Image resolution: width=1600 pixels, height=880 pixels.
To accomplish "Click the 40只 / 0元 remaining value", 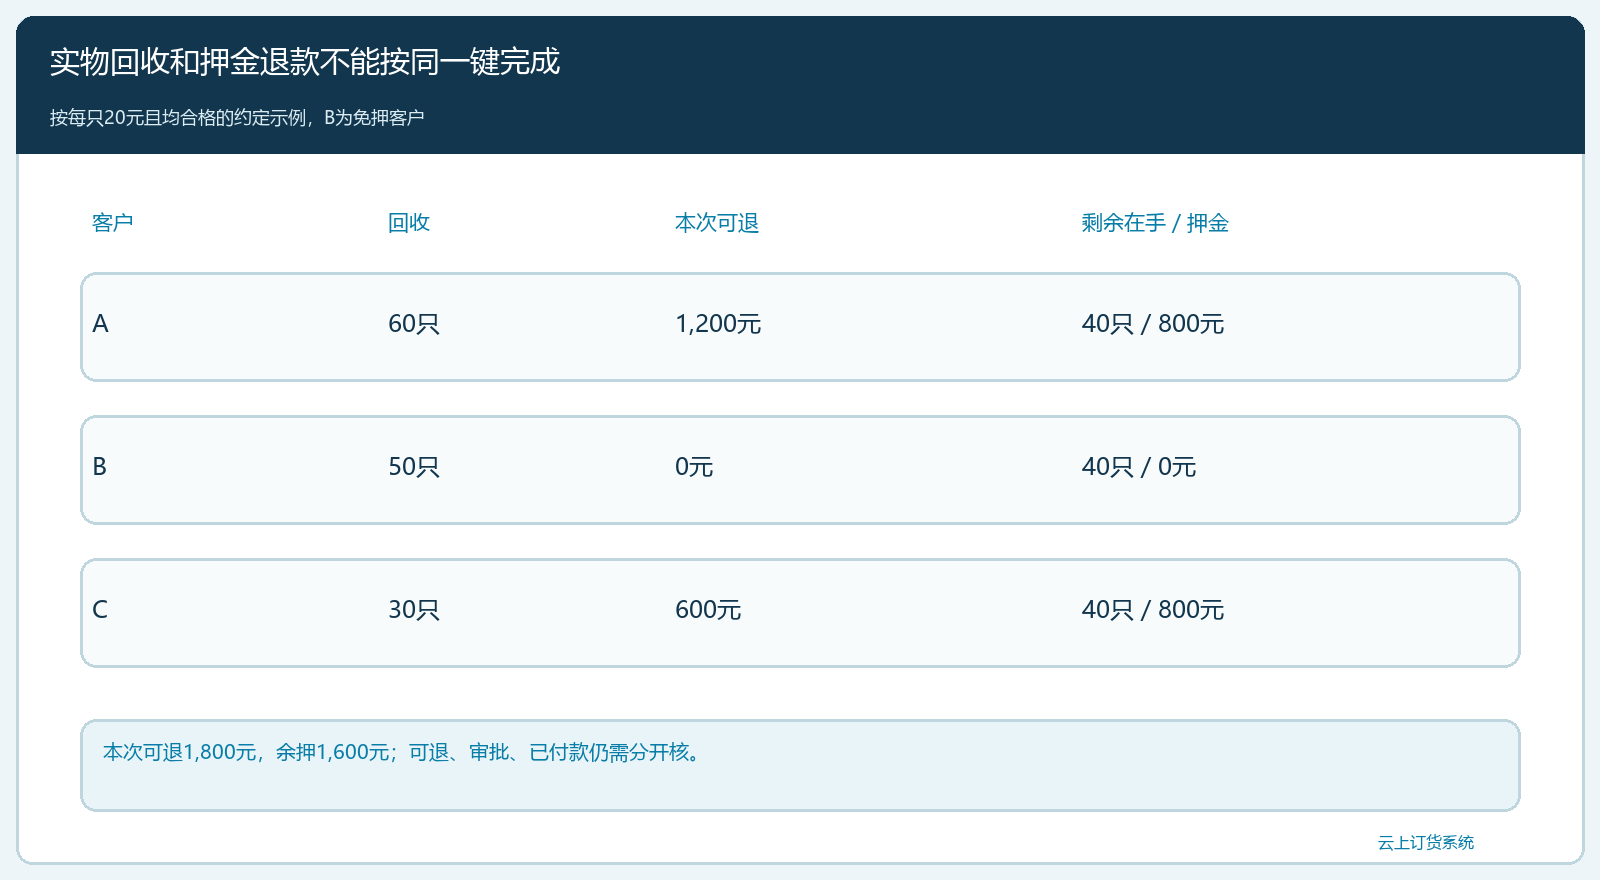I will tap(1139, 467).
